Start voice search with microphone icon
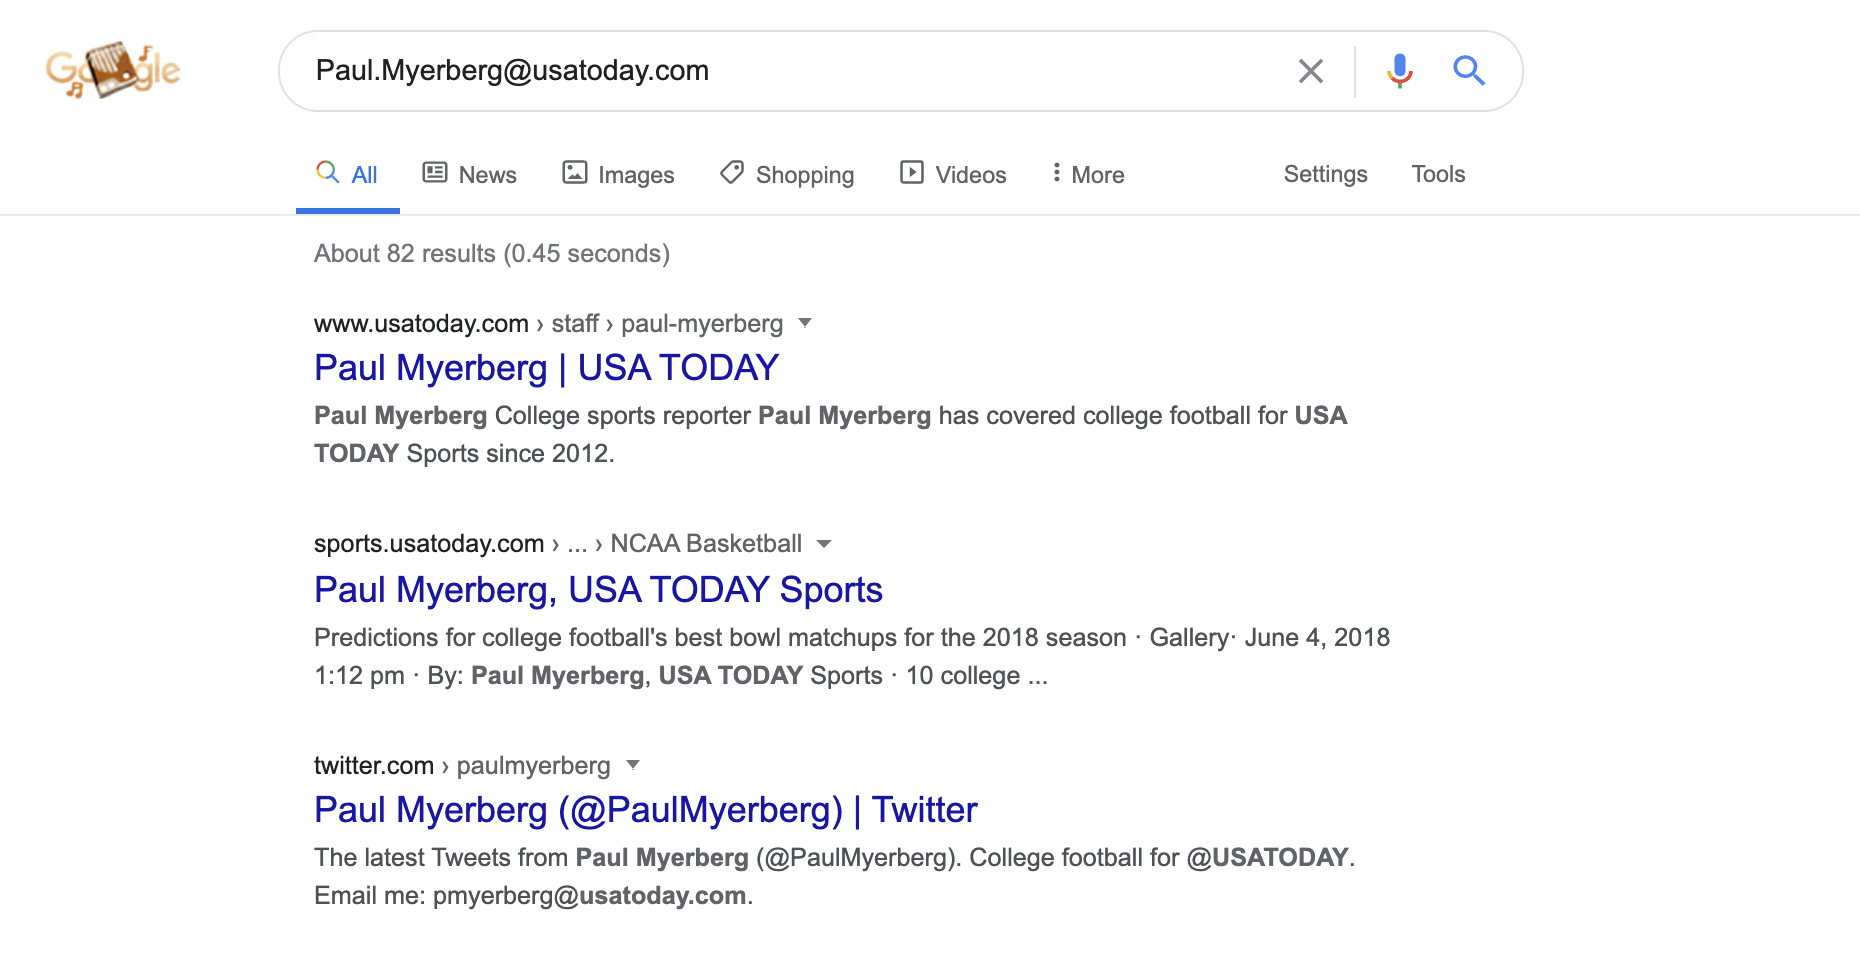This screenshot has width=1860, height=964. [1399, 71]
